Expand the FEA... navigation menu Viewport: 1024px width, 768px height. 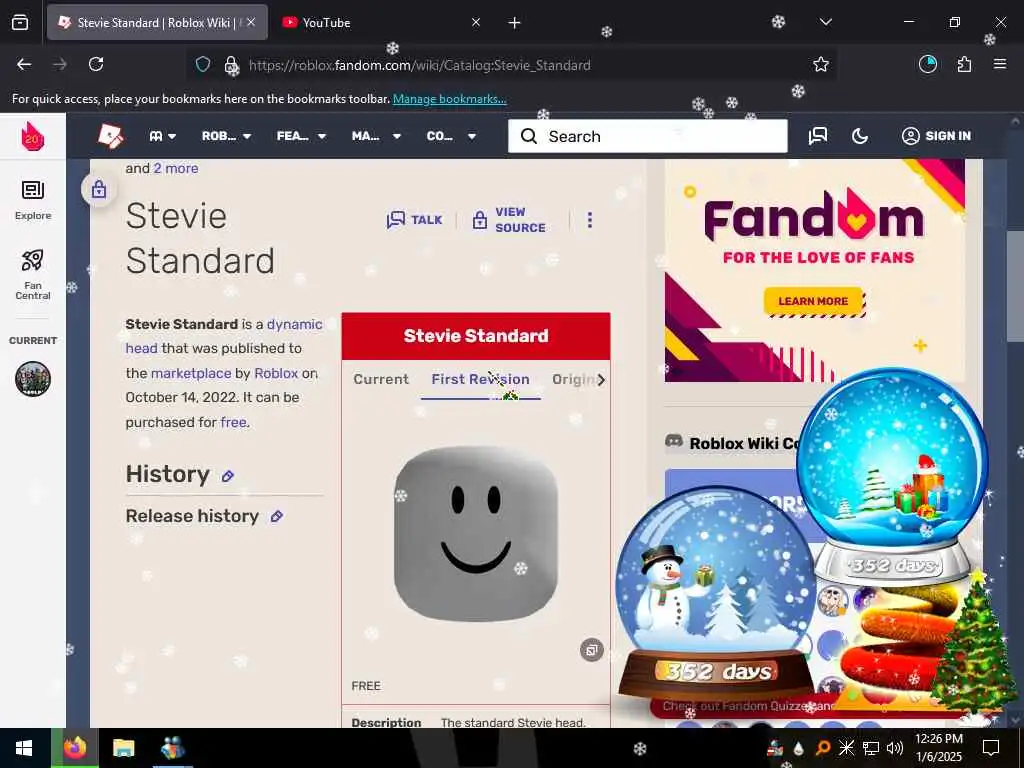(301, 136)
